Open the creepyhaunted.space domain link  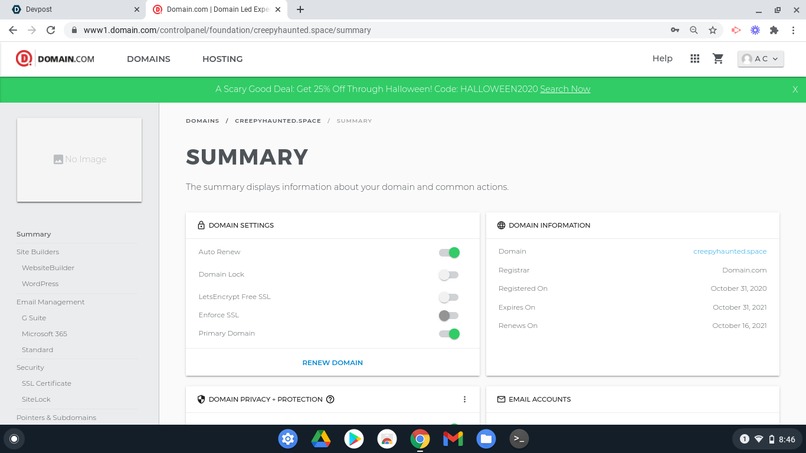coord(729,251)
